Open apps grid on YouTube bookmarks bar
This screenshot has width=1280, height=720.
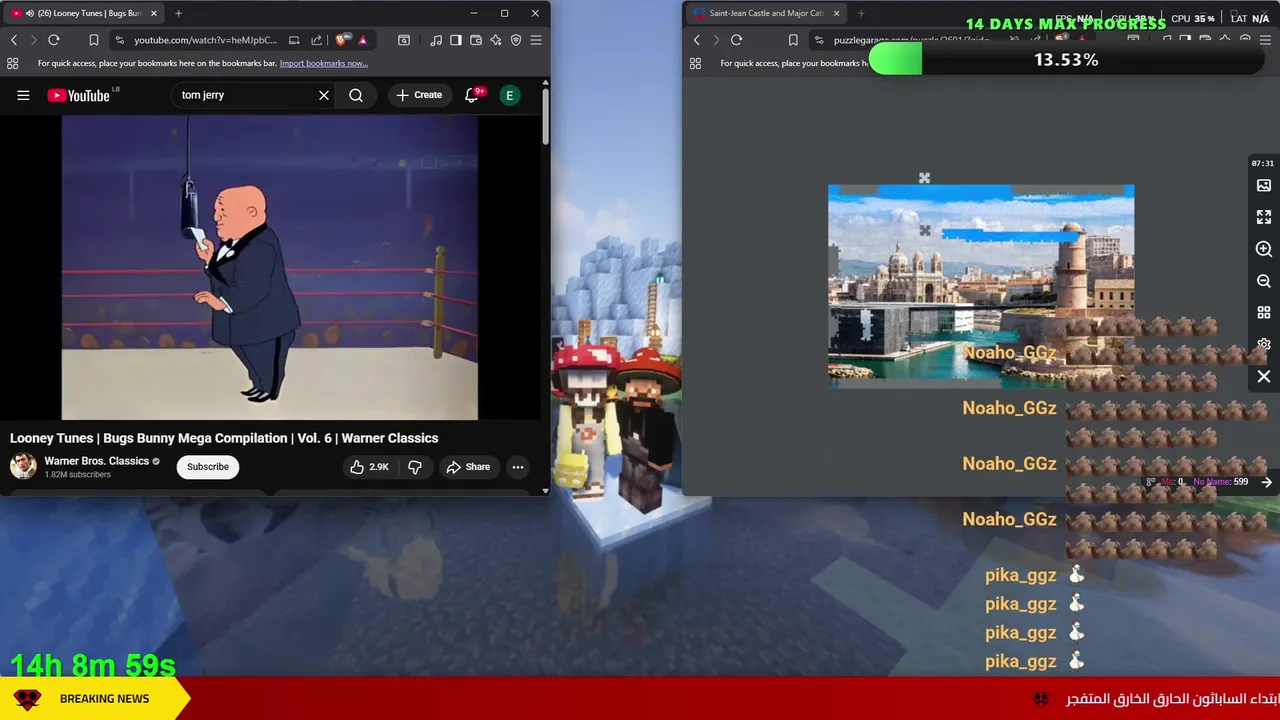coord(12,63)
